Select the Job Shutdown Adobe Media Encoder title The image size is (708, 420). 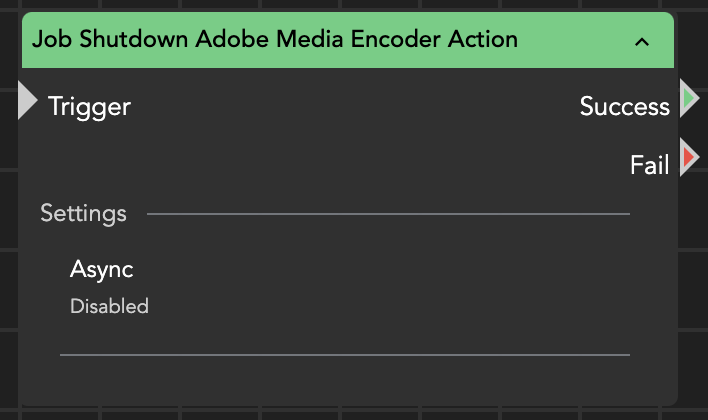coord(275,40)
